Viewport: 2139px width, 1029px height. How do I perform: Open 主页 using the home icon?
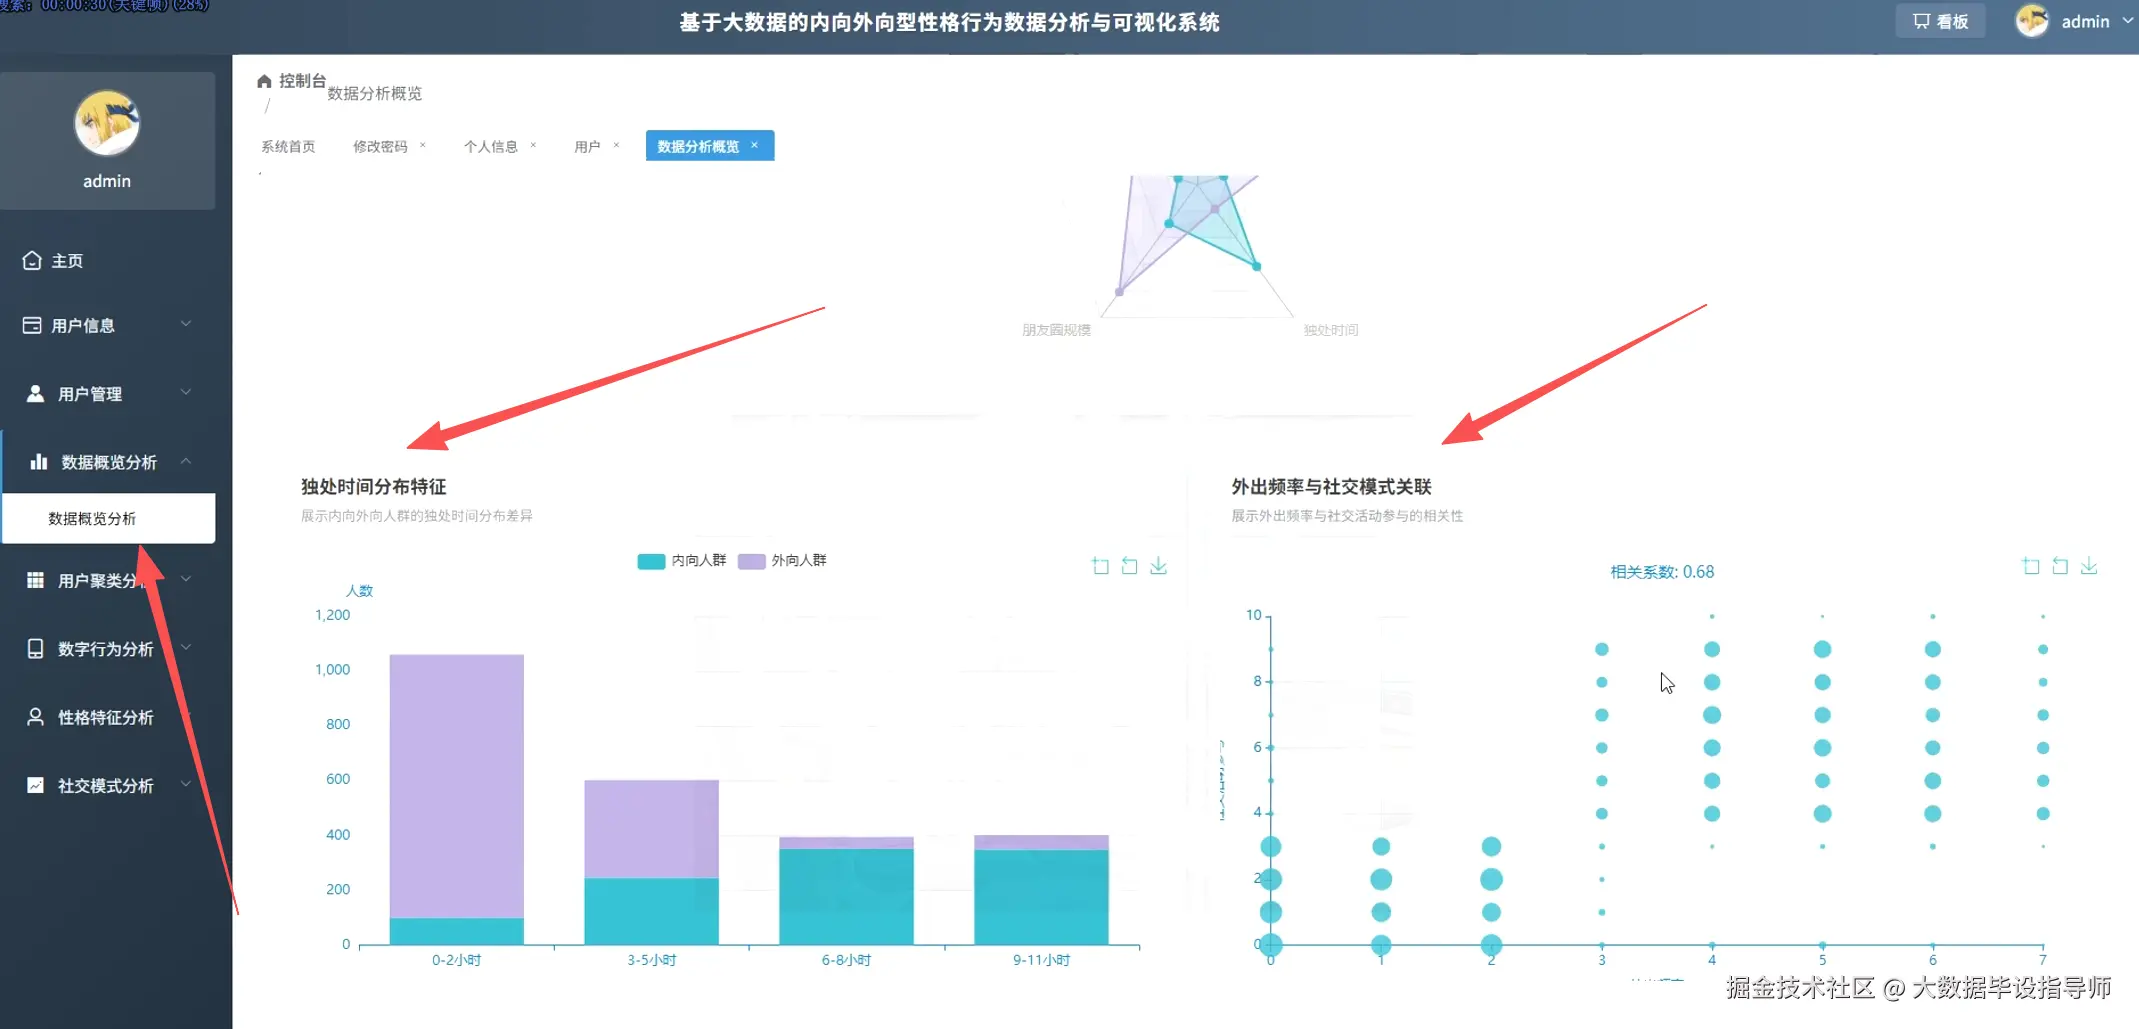(x=31, y=260)
